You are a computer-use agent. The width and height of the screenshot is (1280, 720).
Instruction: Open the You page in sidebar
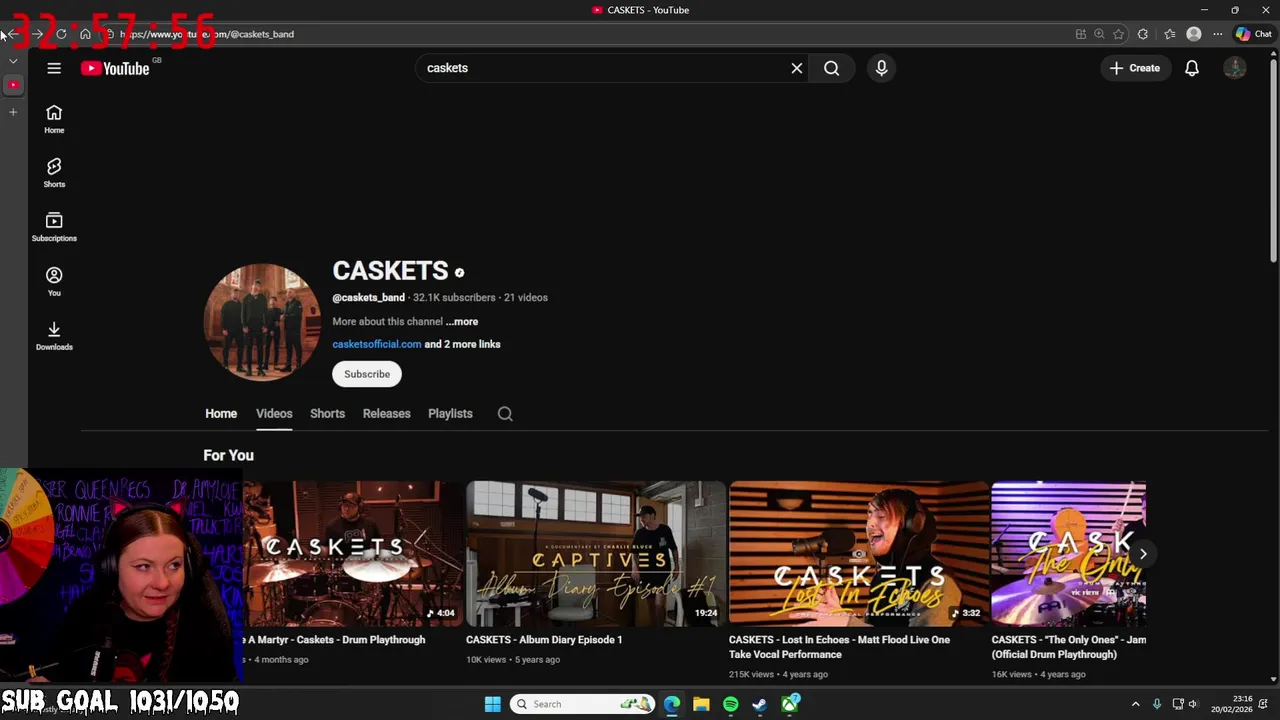54,281
